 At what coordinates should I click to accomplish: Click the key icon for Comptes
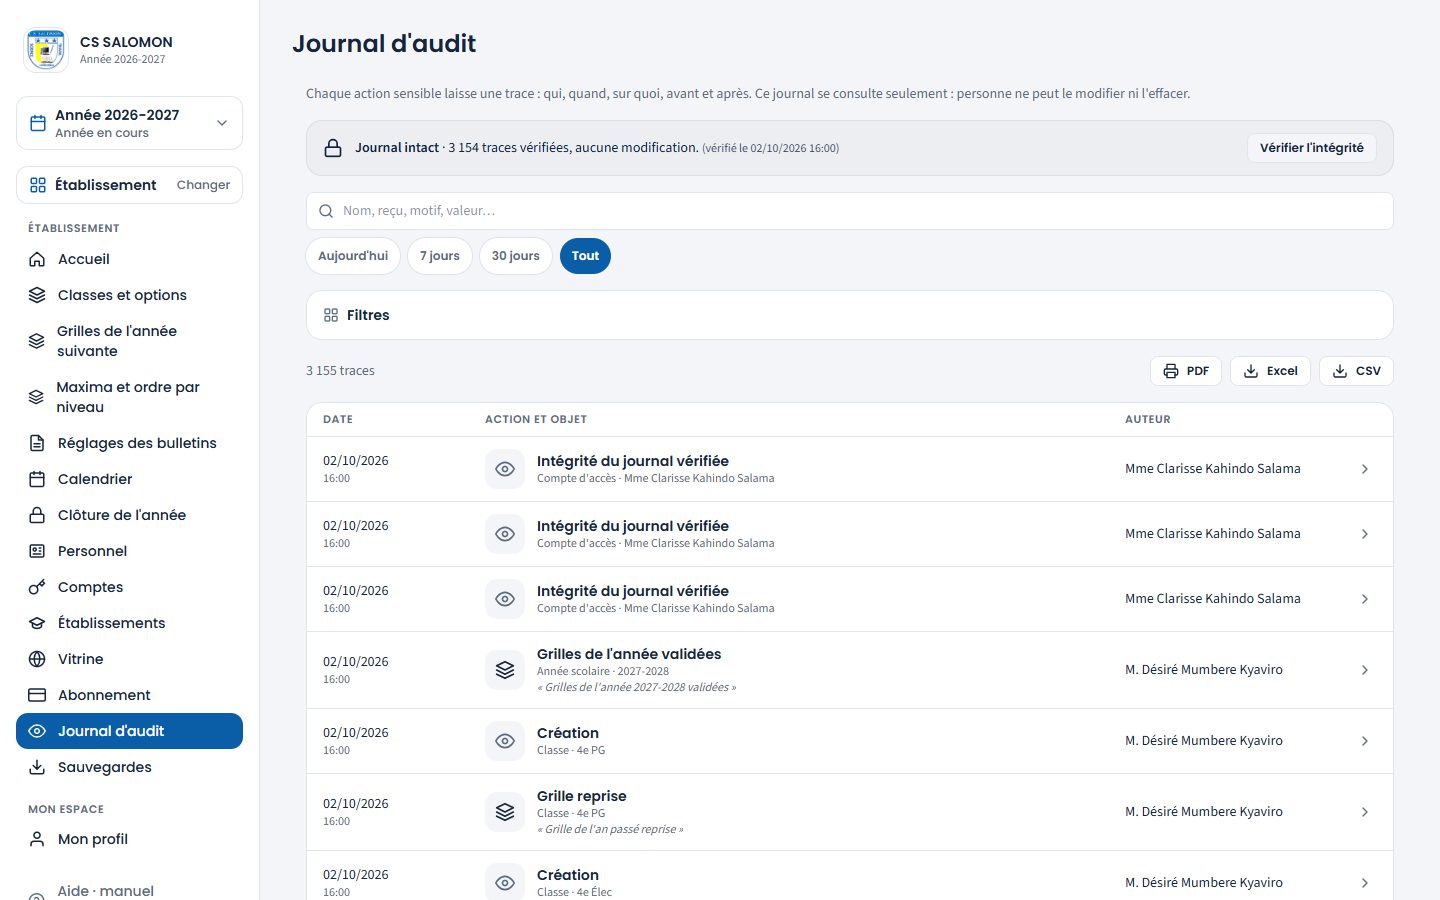37,587
